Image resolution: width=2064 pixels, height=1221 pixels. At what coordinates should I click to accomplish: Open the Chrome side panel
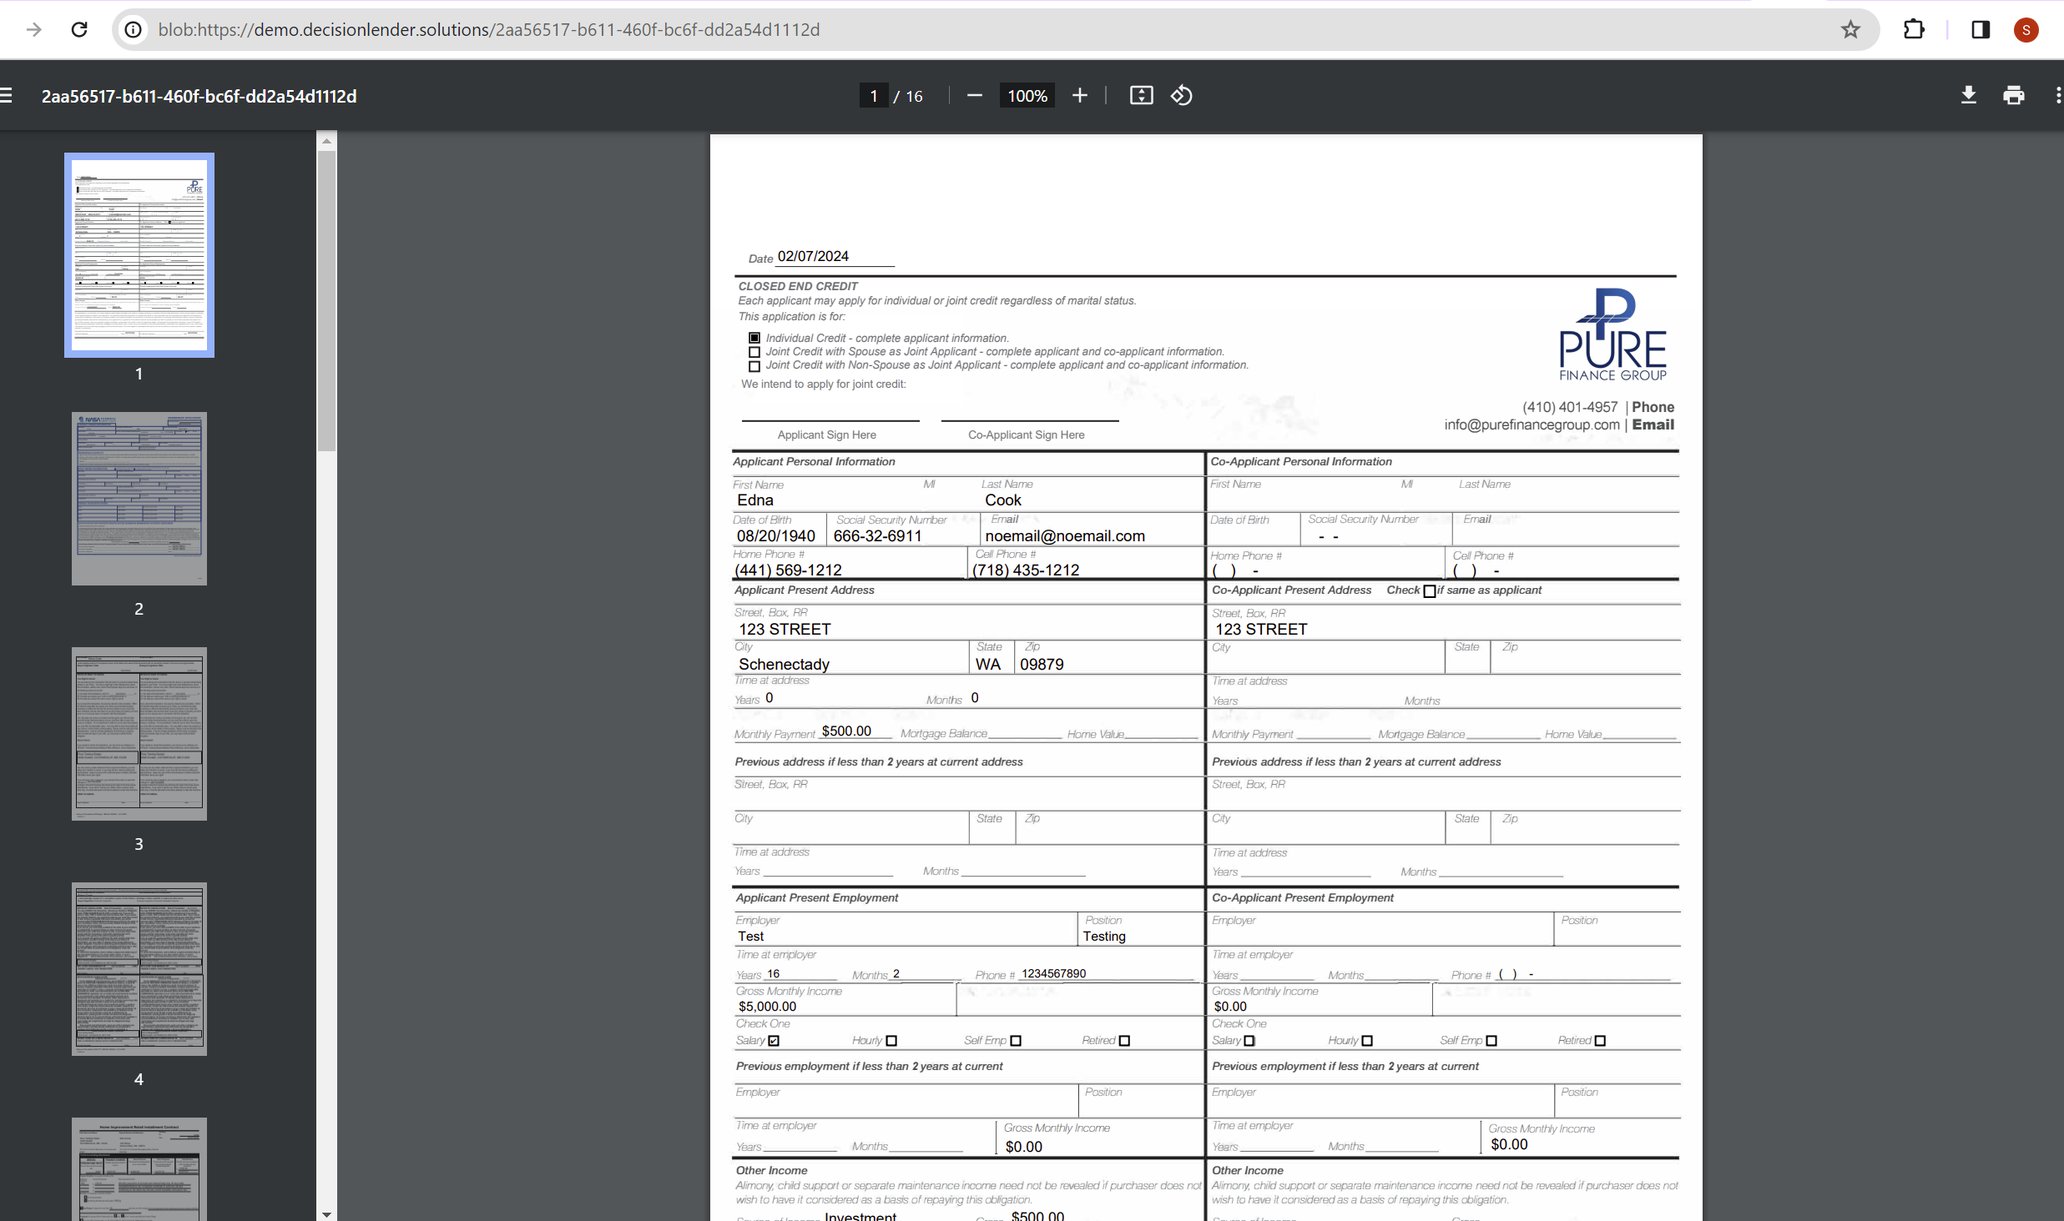tap(1978, 29)
